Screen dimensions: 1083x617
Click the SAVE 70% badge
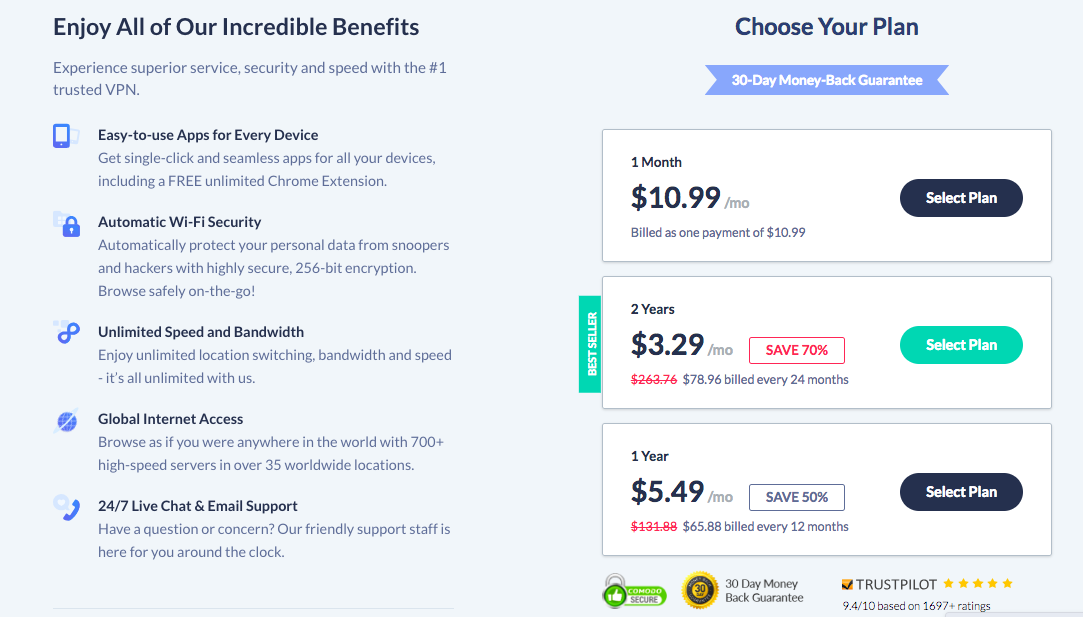pos(796,350)
